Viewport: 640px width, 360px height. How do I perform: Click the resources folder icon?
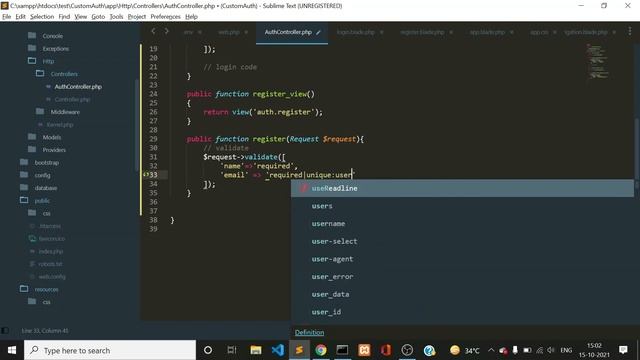[24, 289]
